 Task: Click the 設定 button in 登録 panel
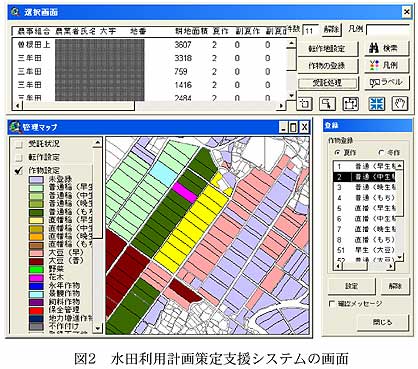[x=352, y=286]
